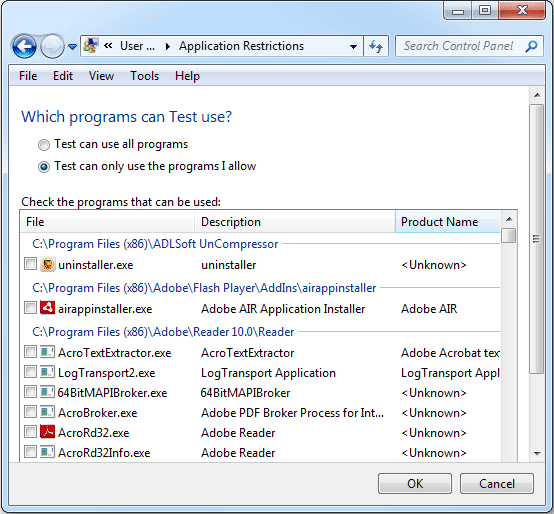Click the User Accounts icon in address bar

pos(91,46)
